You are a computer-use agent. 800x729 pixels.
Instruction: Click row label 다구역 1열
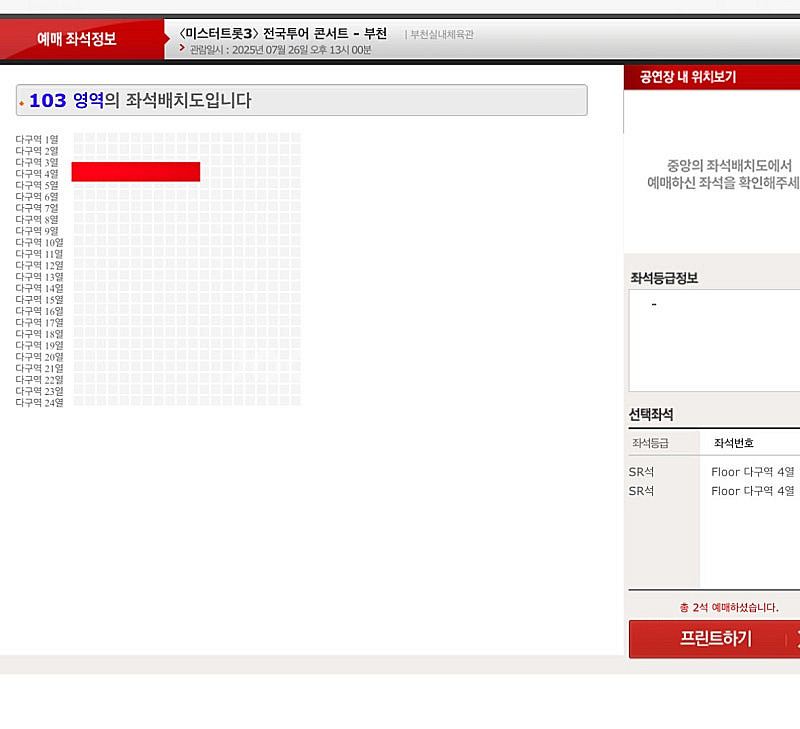pyautogui.click(x=37, y=139)
